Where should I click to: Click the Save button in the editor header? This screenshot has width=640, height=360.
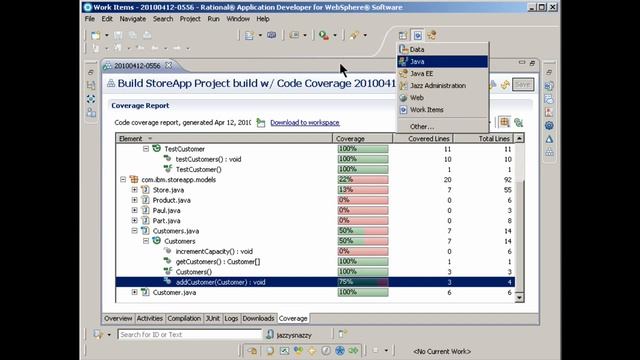point(523,84)
